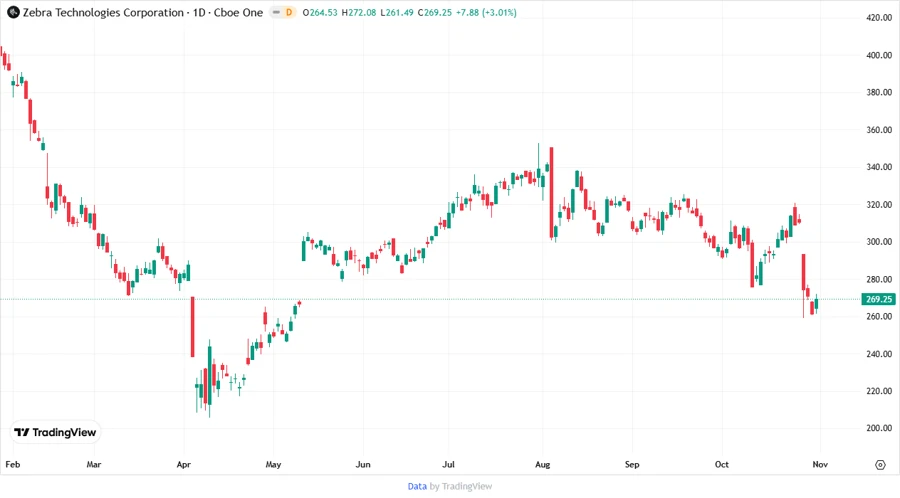Viewport: 900px width, 498px height.
Task: Click the 340.00 price axis label
Action: [x=879, y=167]
